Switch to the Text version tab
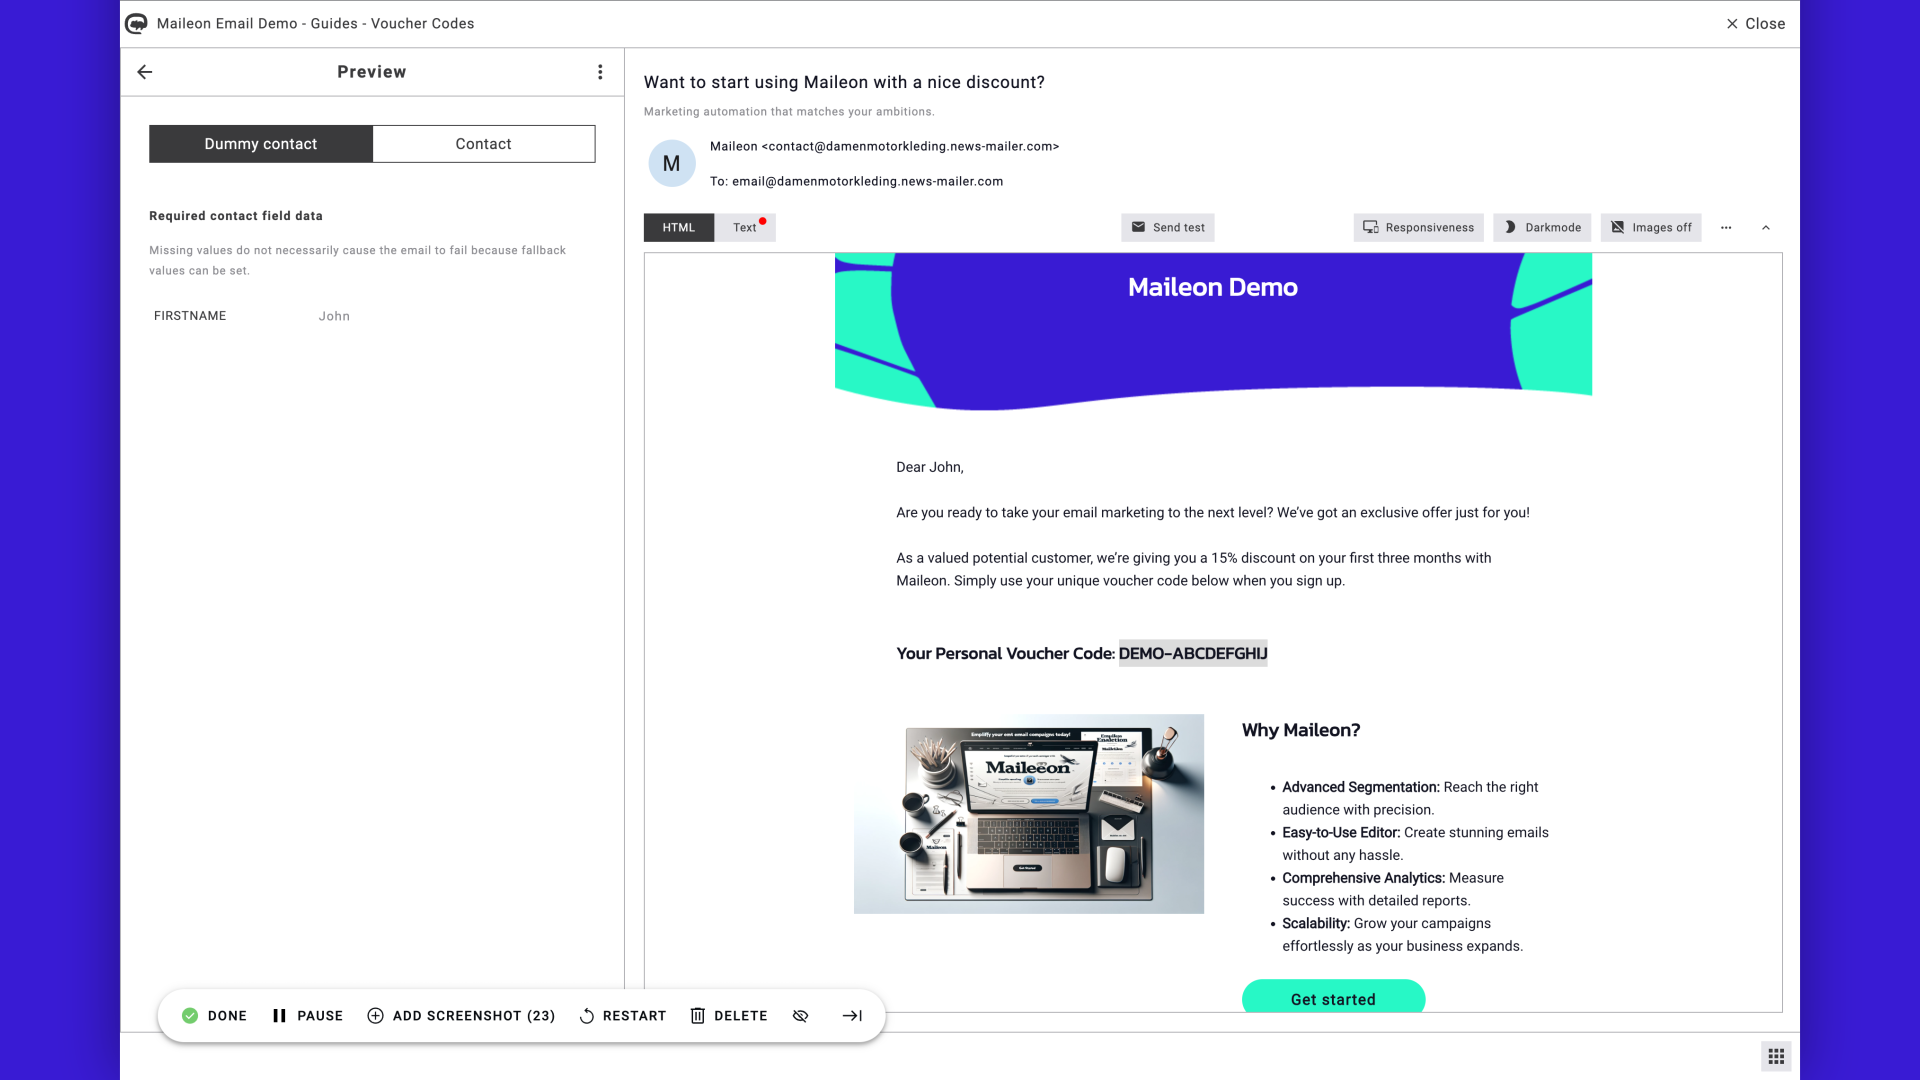 745,228
